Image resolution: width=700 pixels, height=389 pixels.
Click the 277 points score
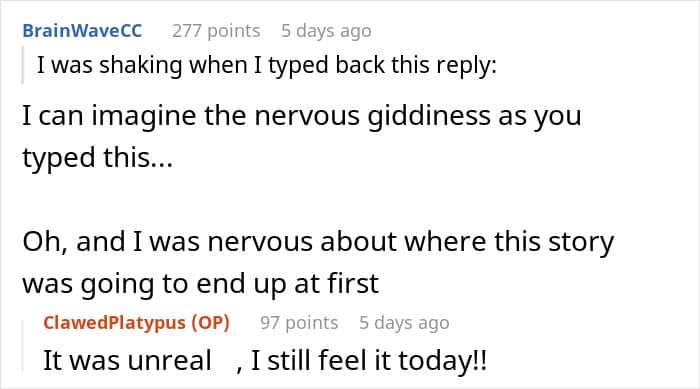[216, 31]
